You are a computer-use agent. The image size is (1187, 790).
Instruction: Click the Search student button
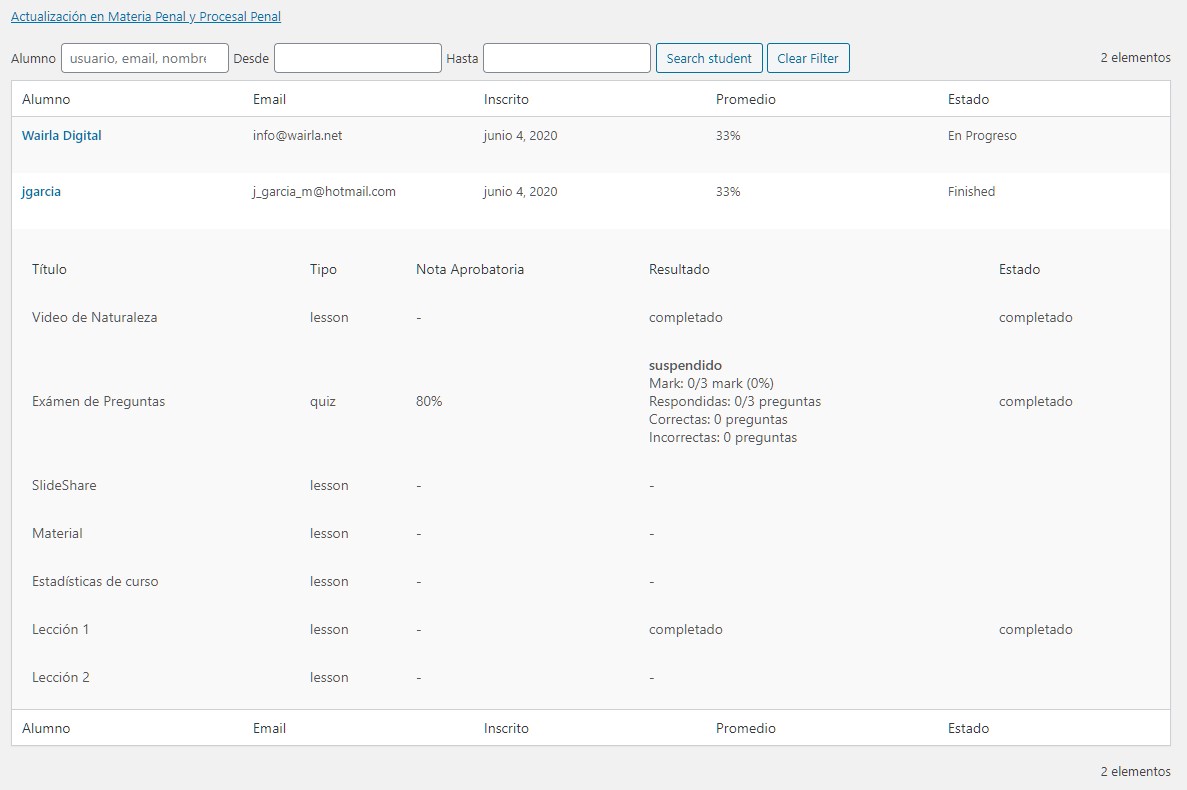click(x=709, y=58)
